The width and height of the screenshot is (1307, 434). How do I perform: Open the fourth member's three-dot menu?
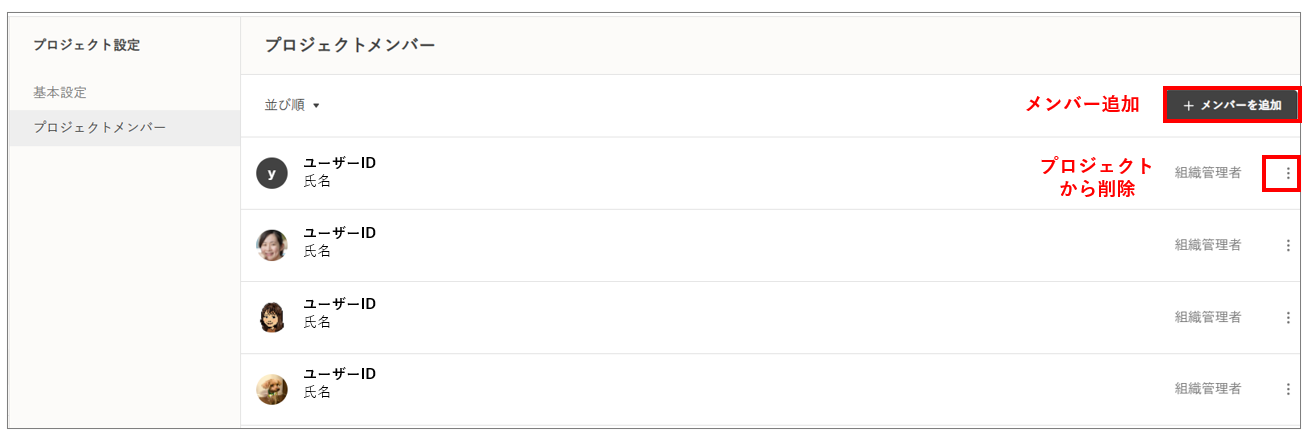(1287, 389)
